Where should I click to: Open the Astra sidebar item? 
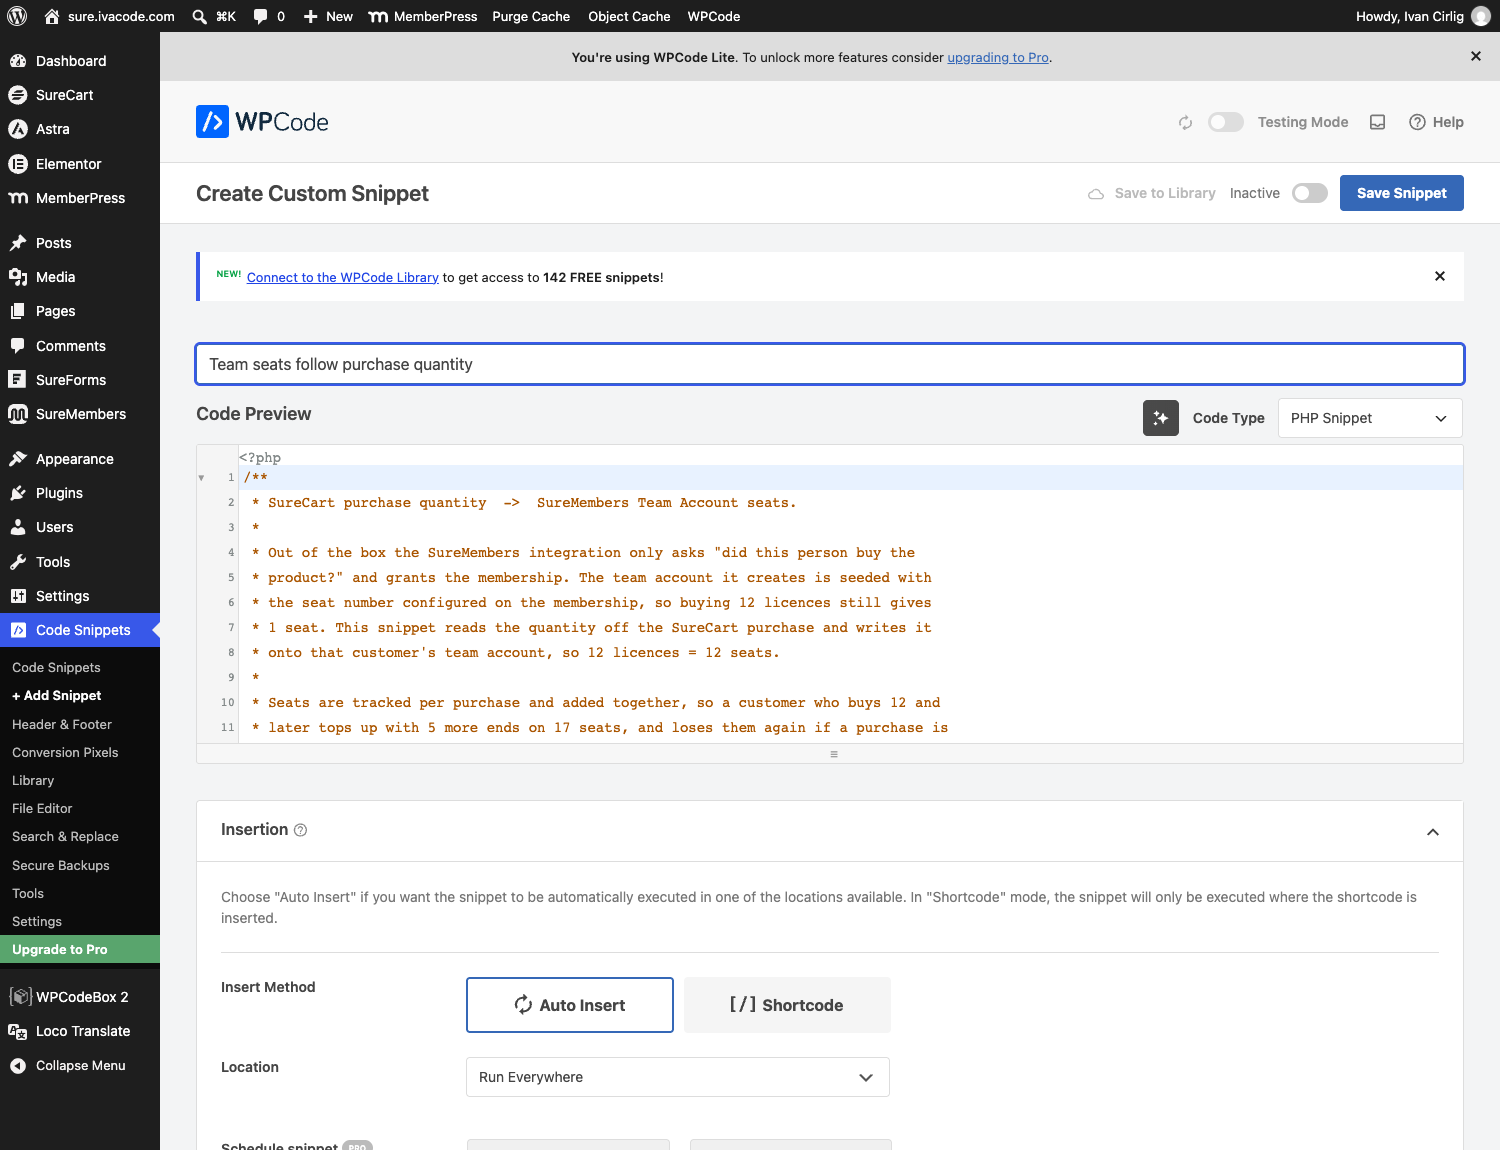[x=80, y=129]
